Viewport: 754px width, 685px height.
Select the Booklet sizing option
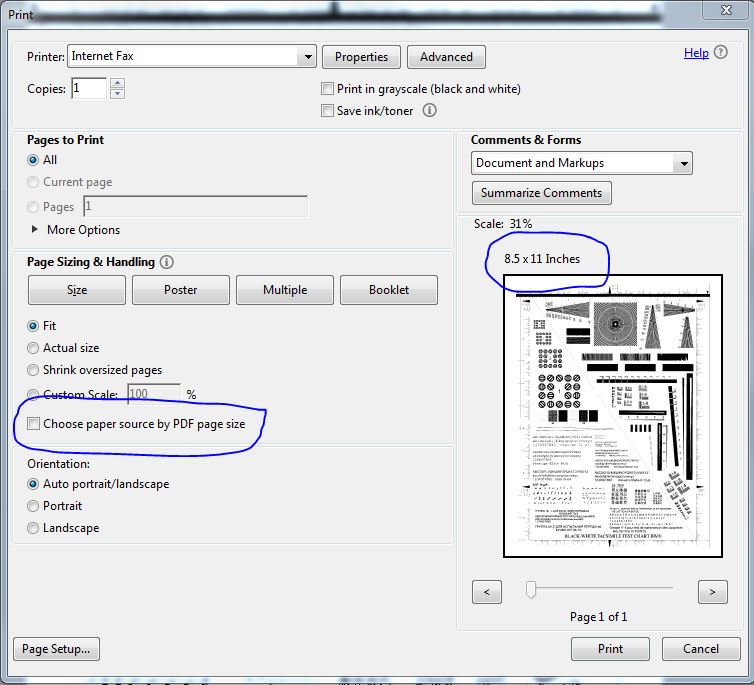coord(388,290)
